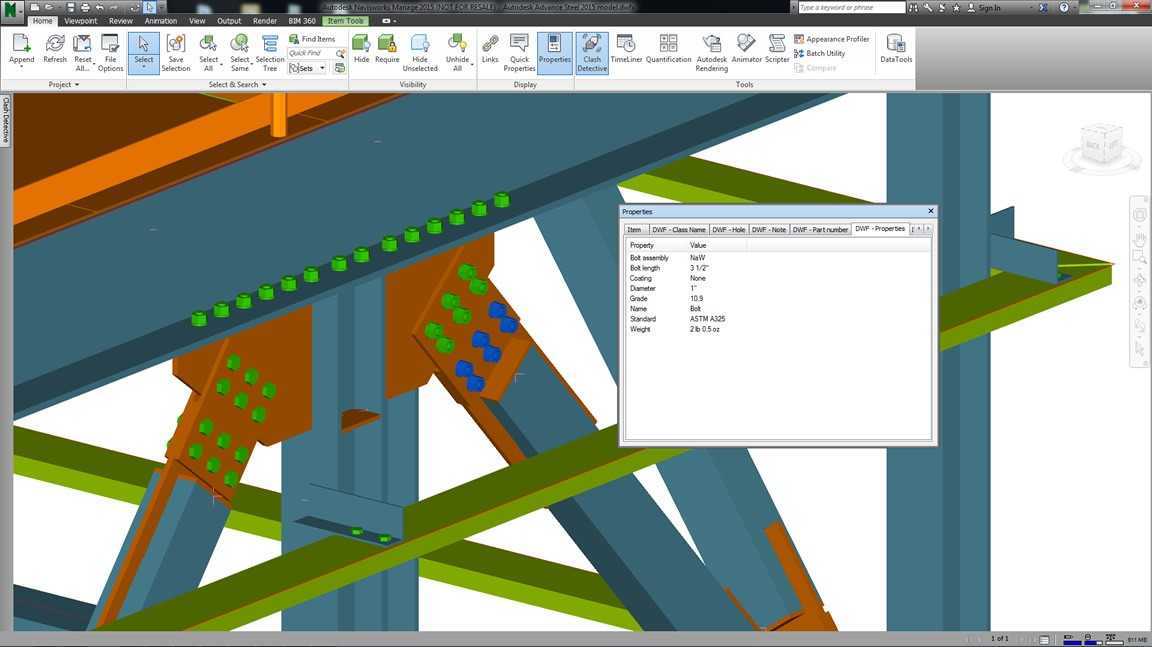Open the Scripter tool
This screenshot has height=647, width=1152.
coord(777,49)
